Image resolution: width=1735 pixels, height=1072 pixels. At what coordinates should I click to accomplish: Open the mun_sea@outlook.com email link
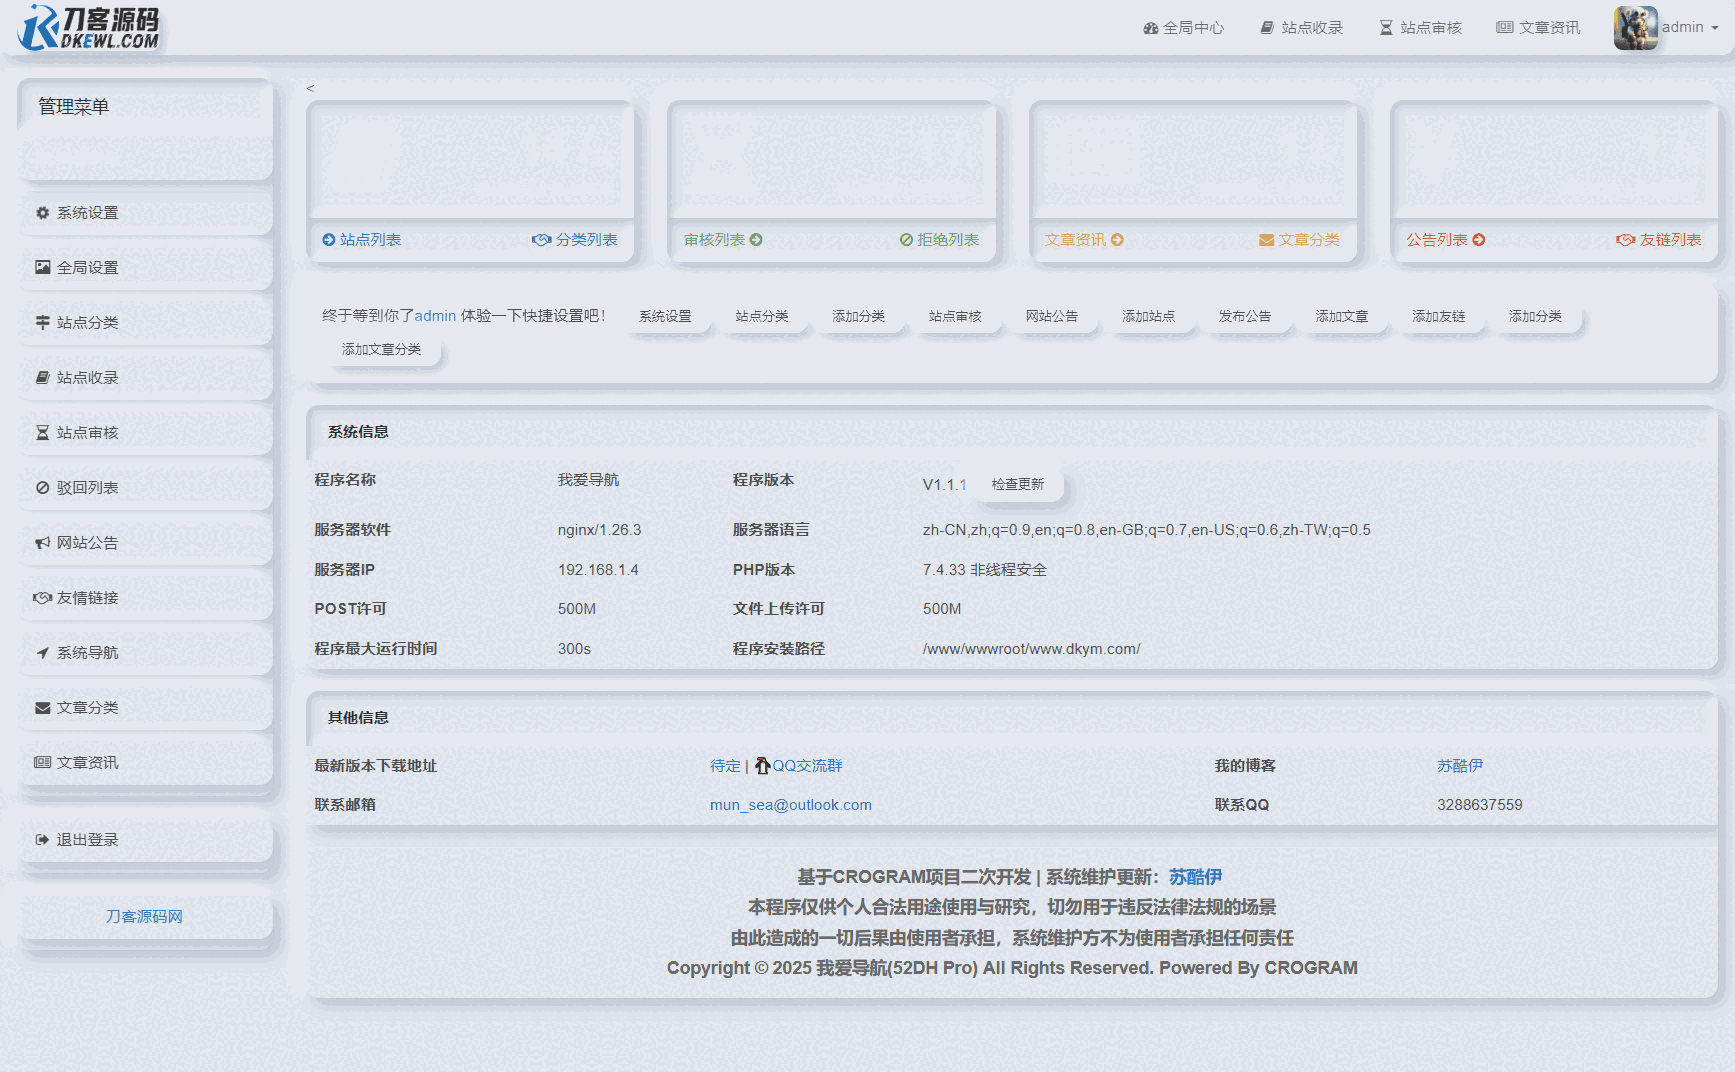[790, 805]
